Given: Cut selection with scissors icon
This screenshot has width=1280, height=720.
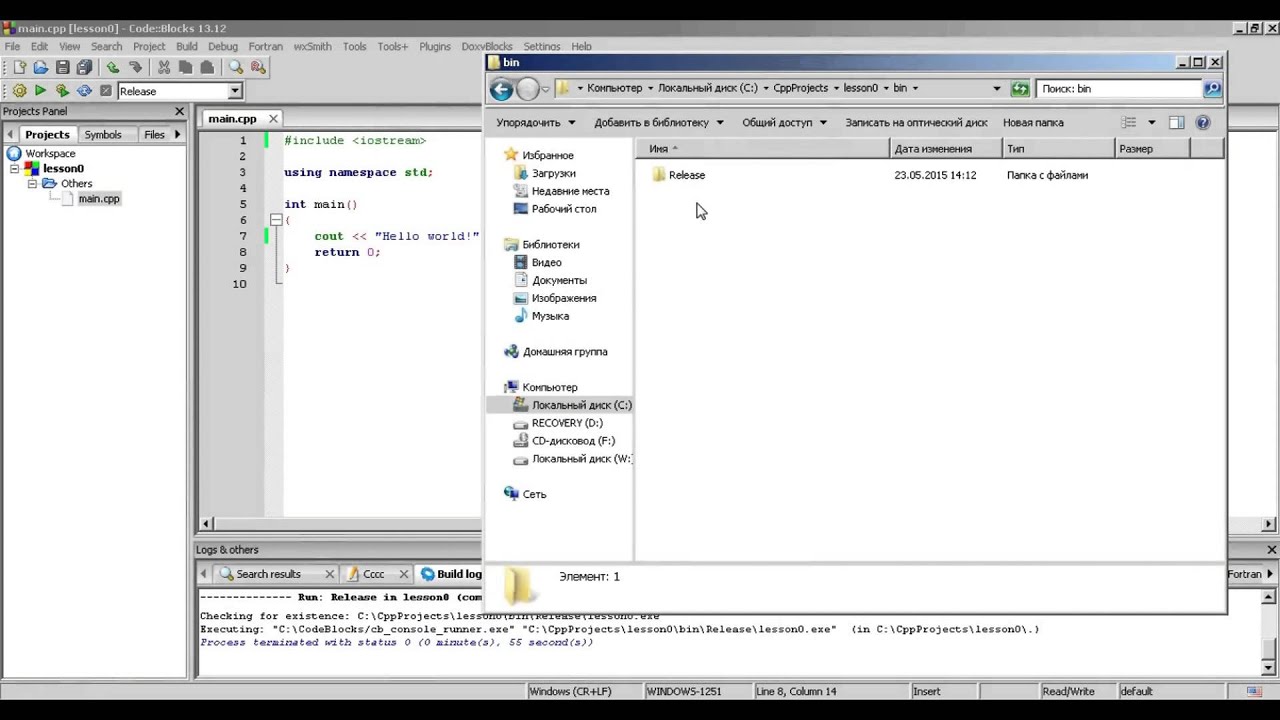Looking at the screenshot, I should coord(164,67).
